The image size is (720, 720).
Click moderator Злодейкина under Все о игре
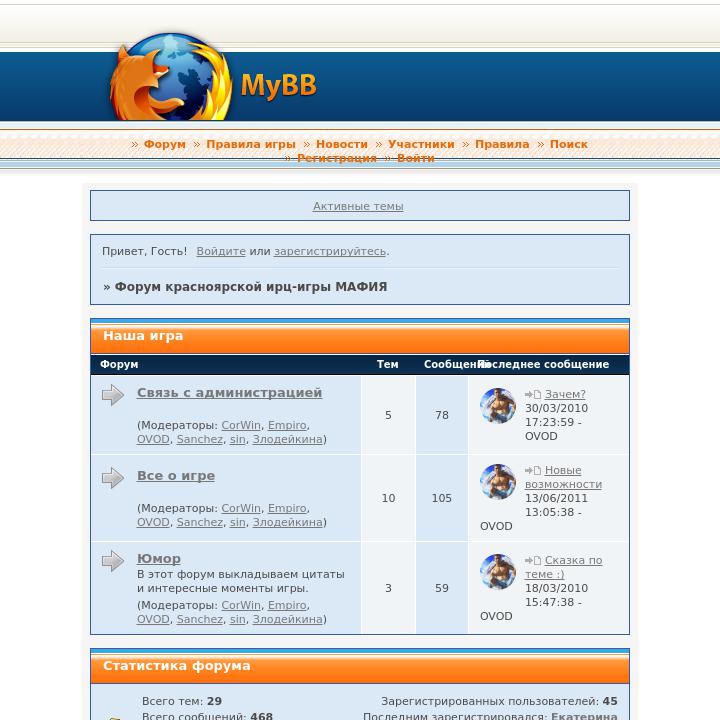click(x=287, y=522)
